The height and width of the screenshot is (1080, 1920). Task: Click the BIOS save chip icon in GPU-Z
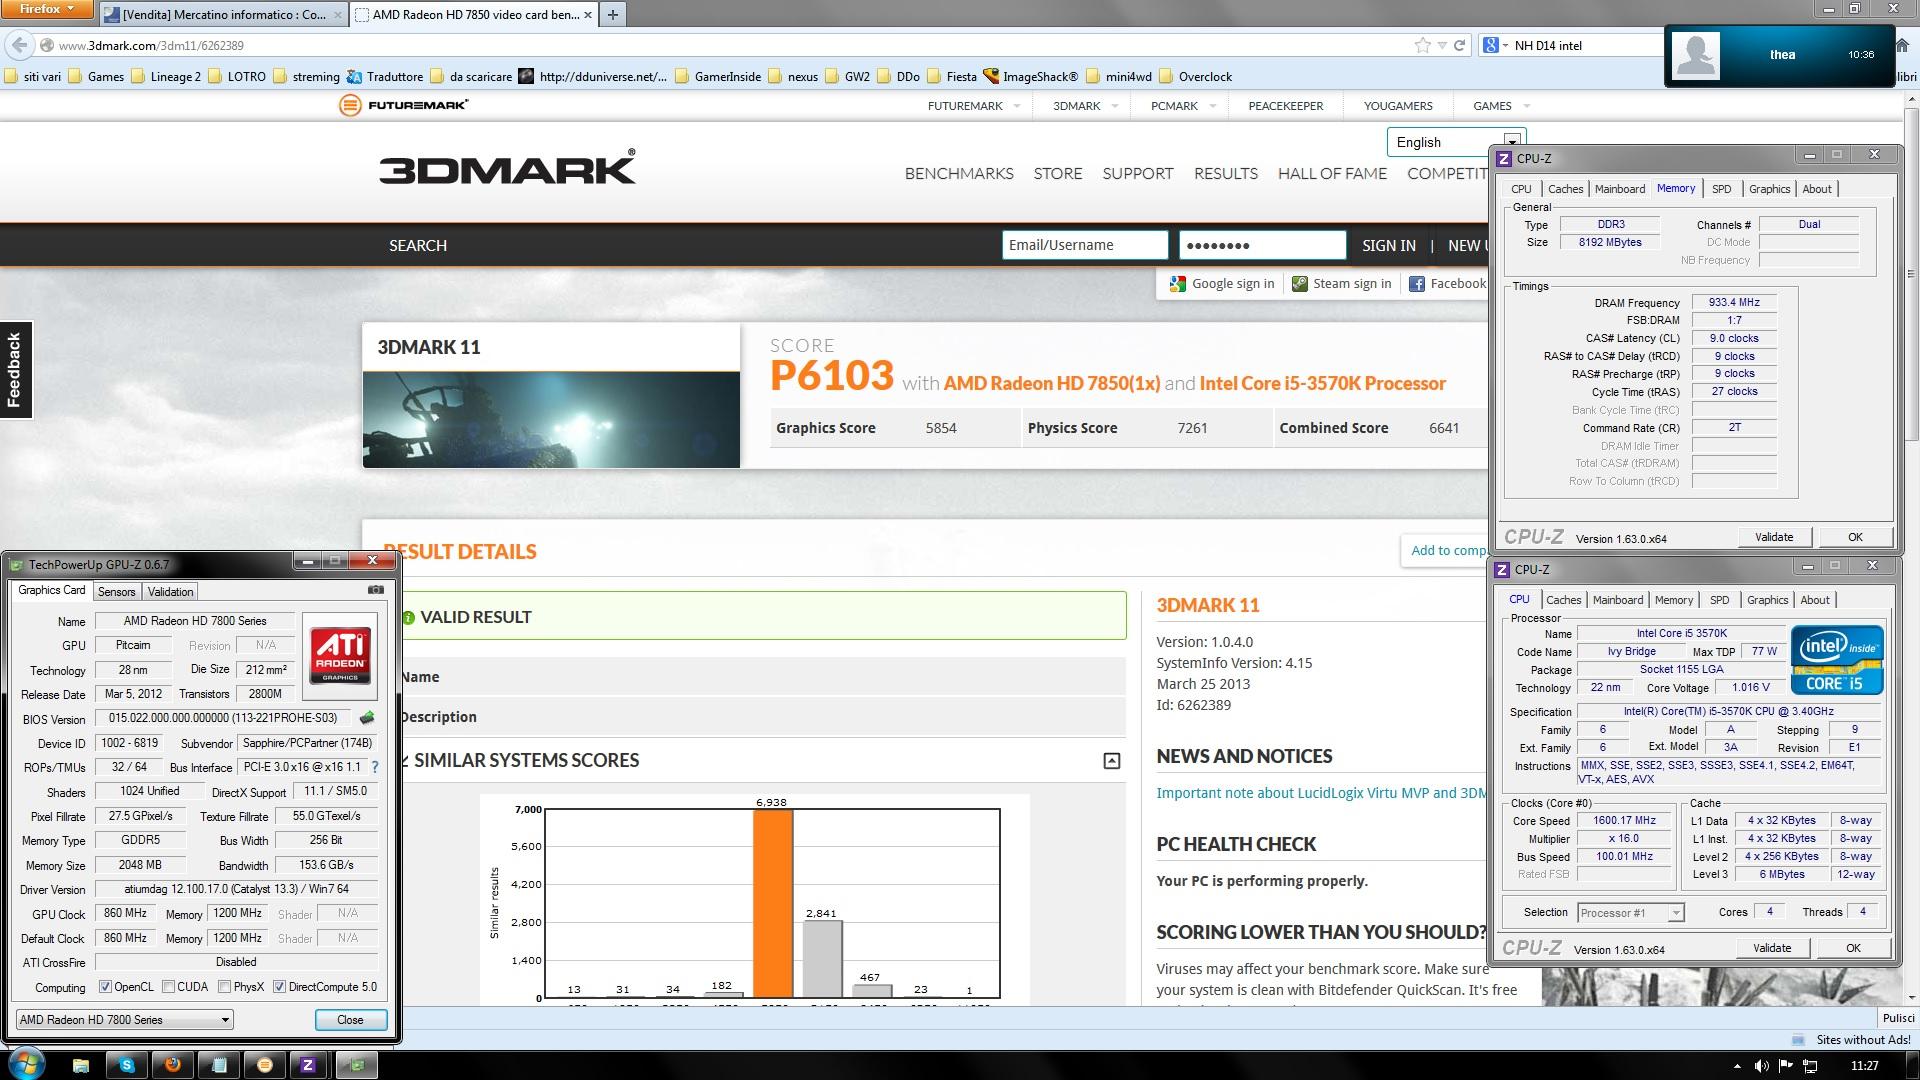[x=367, y=718]
